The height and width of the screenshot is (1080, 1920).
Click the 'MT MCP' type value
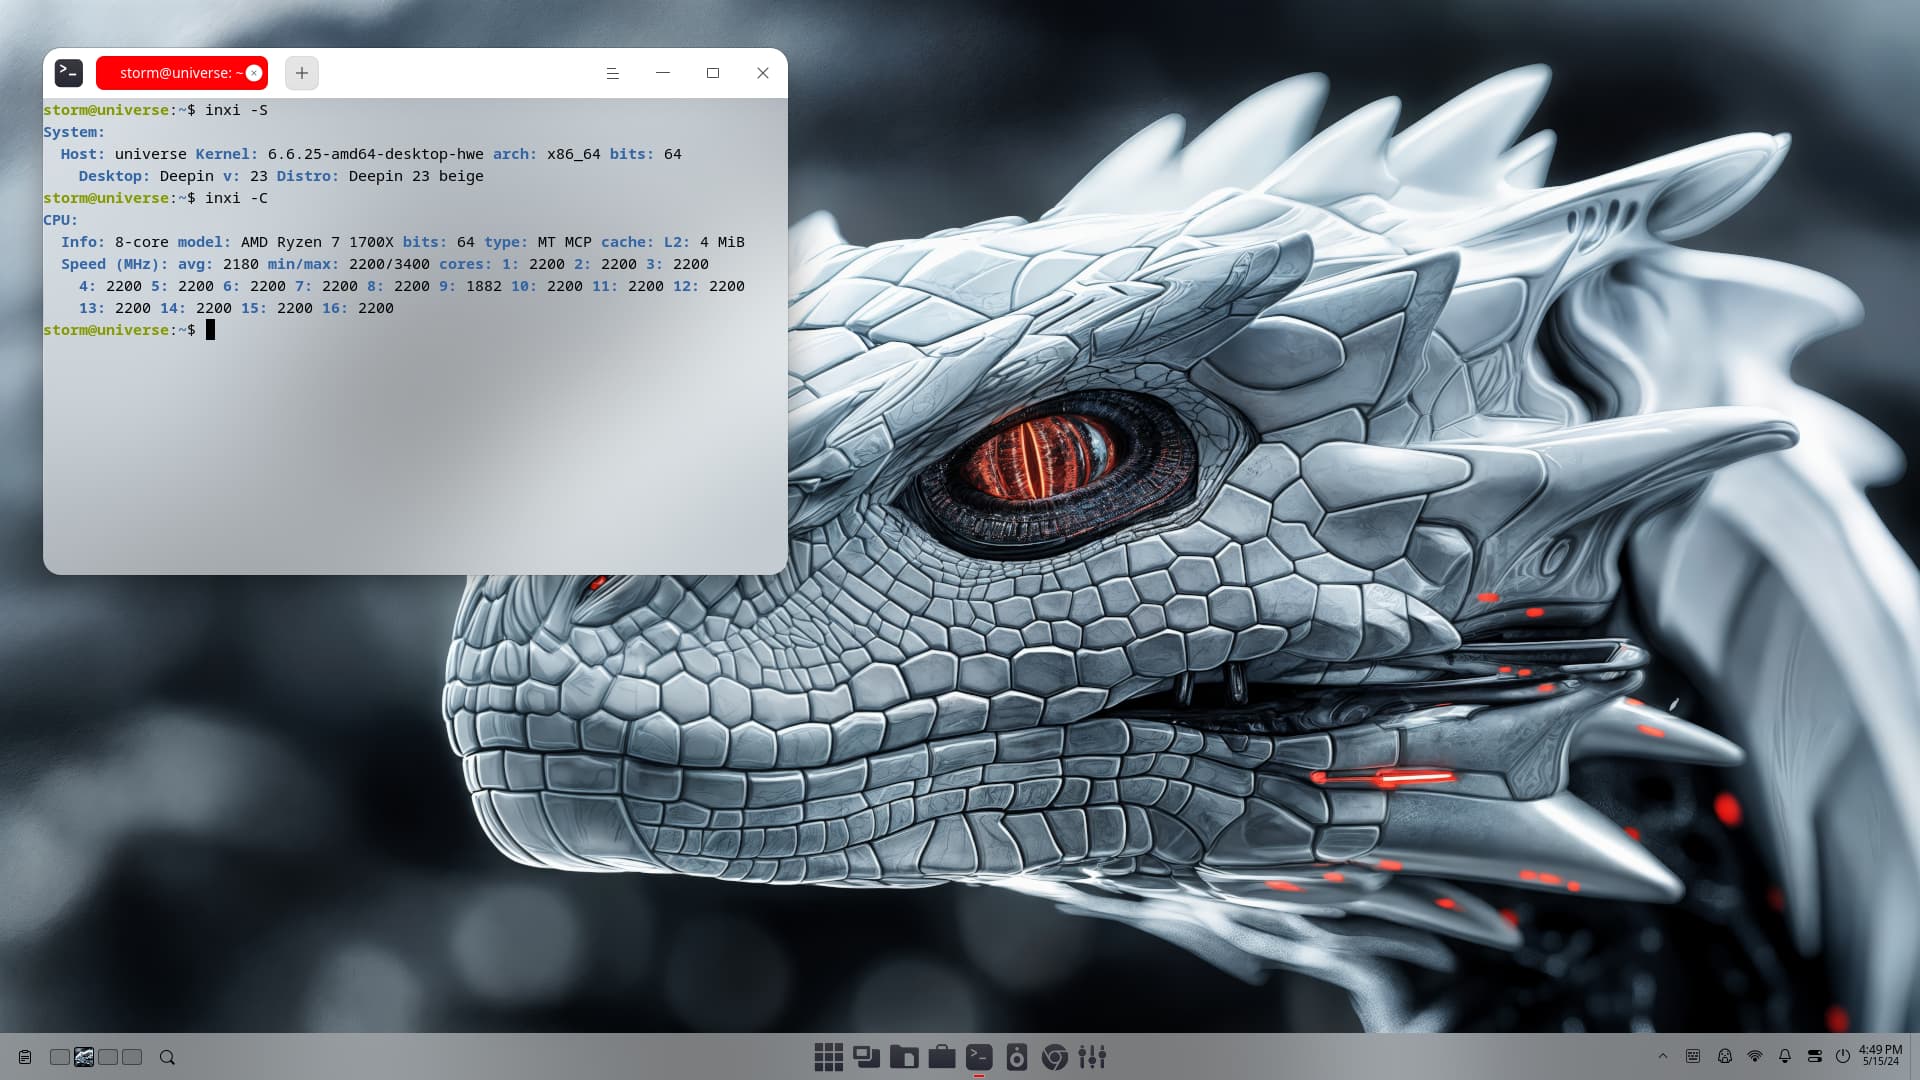[564, 242]
